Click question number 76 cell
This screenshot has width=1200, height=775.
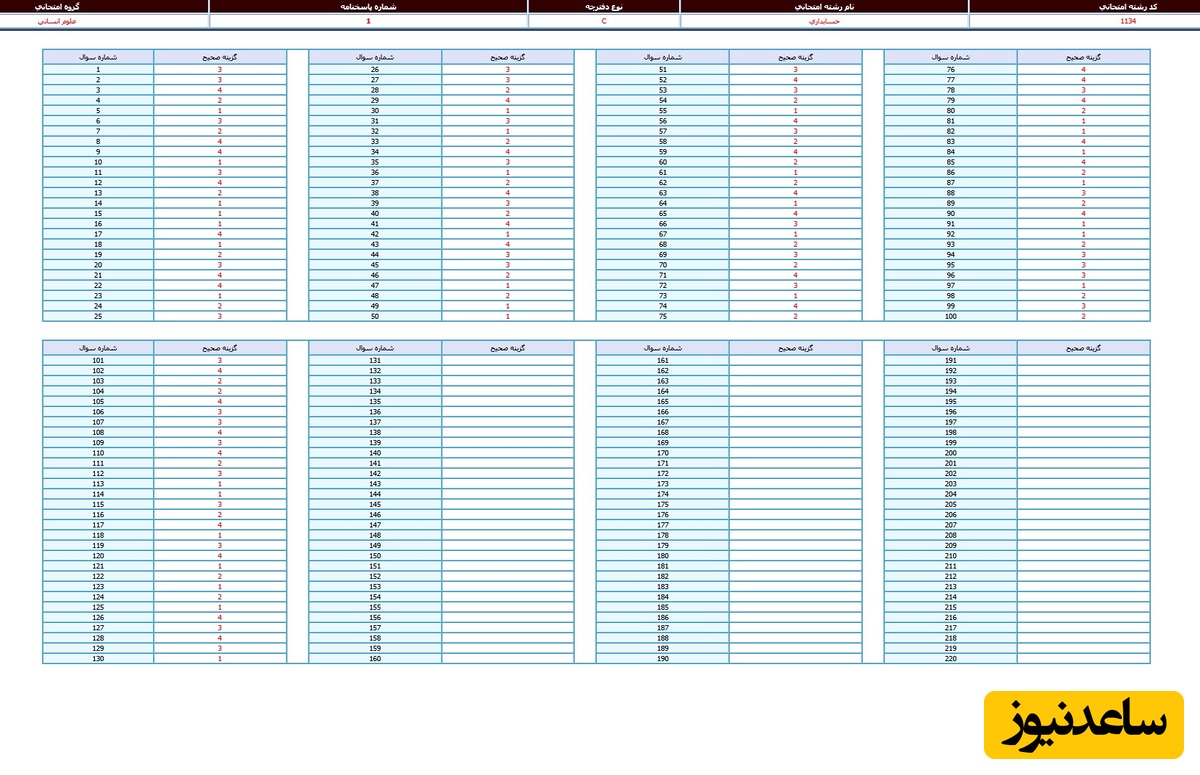tap(950, 70)
